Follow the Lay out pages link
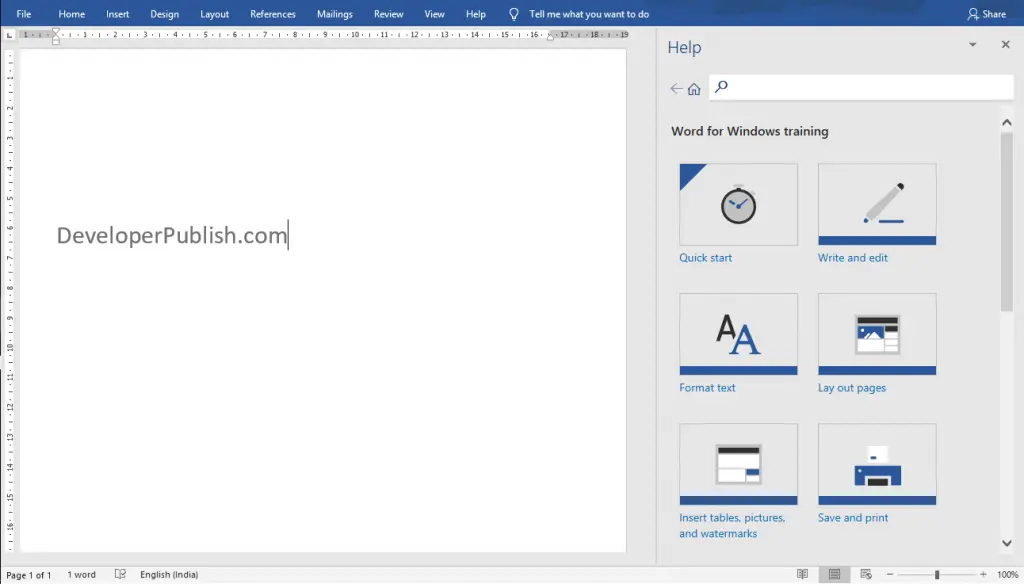This screenshot has width=1024, height=584. [x=852, y=387]
